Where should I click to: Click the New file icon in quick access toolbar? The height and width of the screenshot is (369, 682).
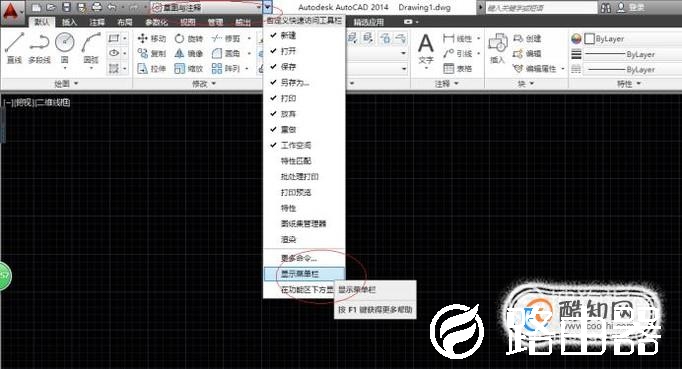pos(37,7)
